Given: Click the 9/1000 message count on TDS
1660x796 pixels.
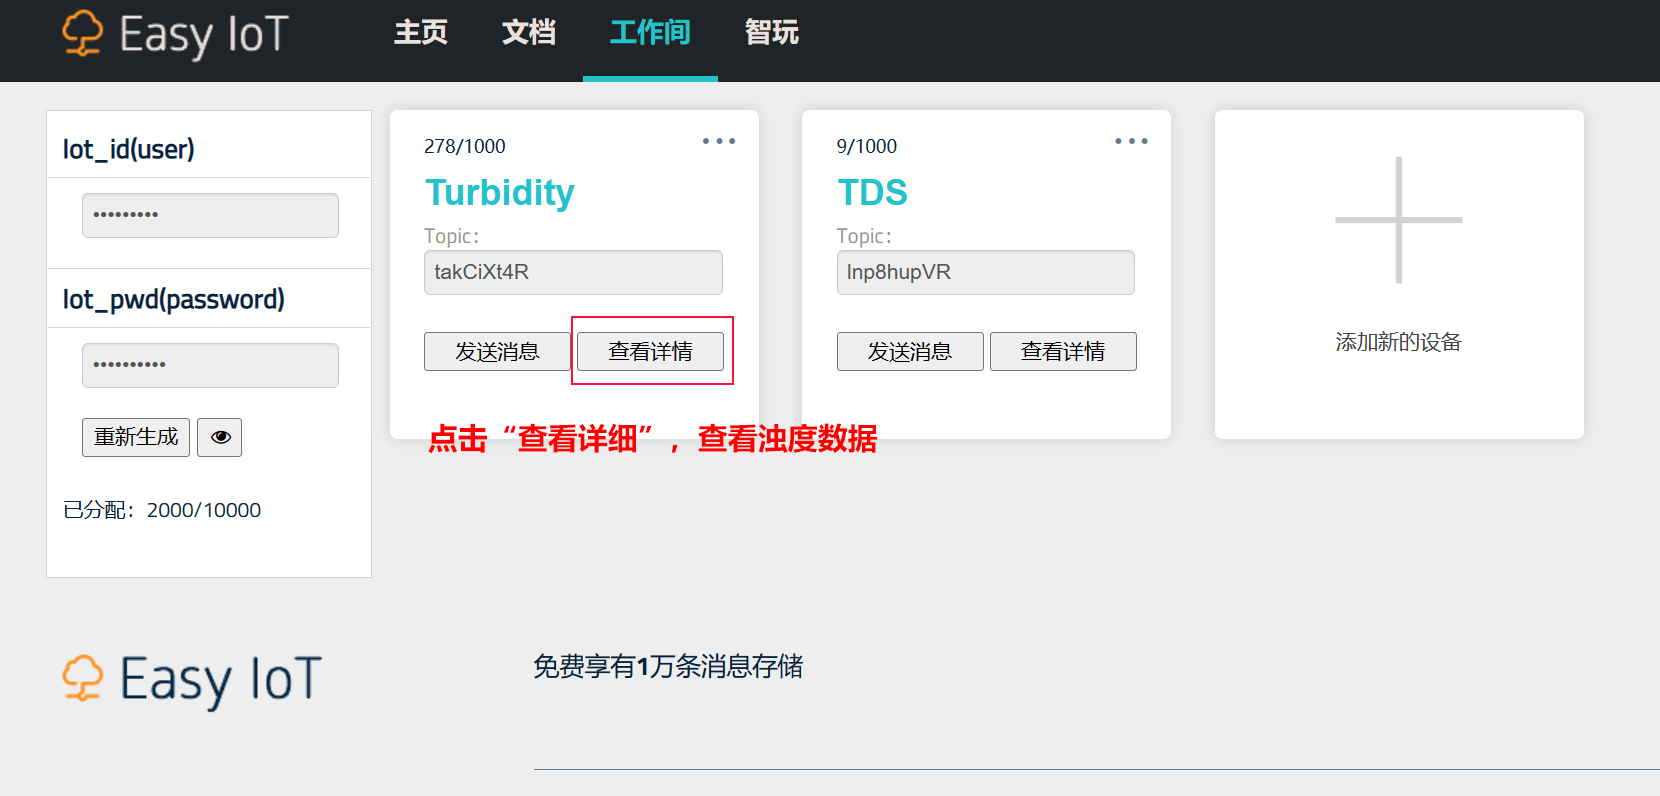Looking at the screenshot, I should (x=867, y=146).
